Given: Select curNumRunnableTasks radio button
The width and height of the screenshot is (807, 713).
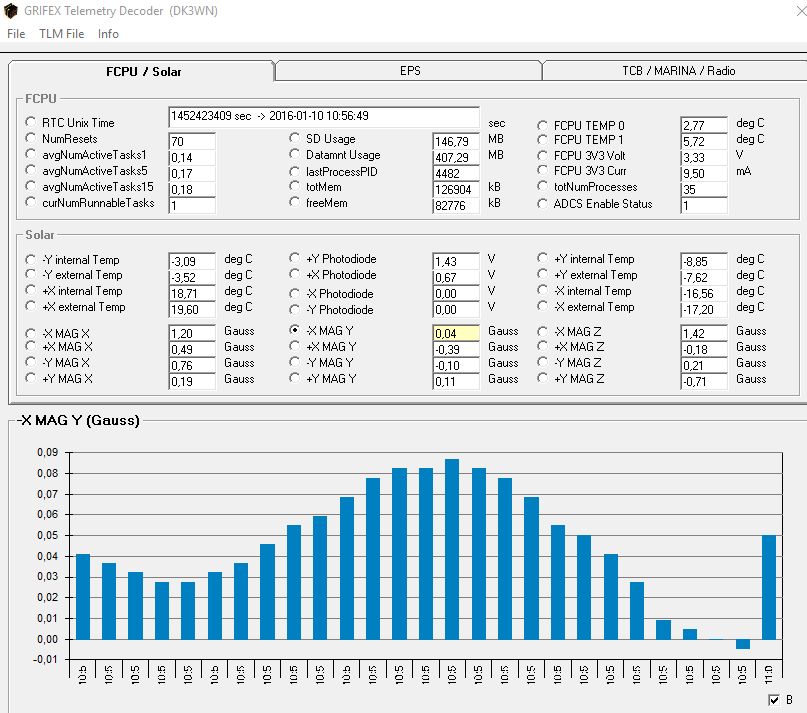Looking at the screenshot, I should (x=30, y=202).
